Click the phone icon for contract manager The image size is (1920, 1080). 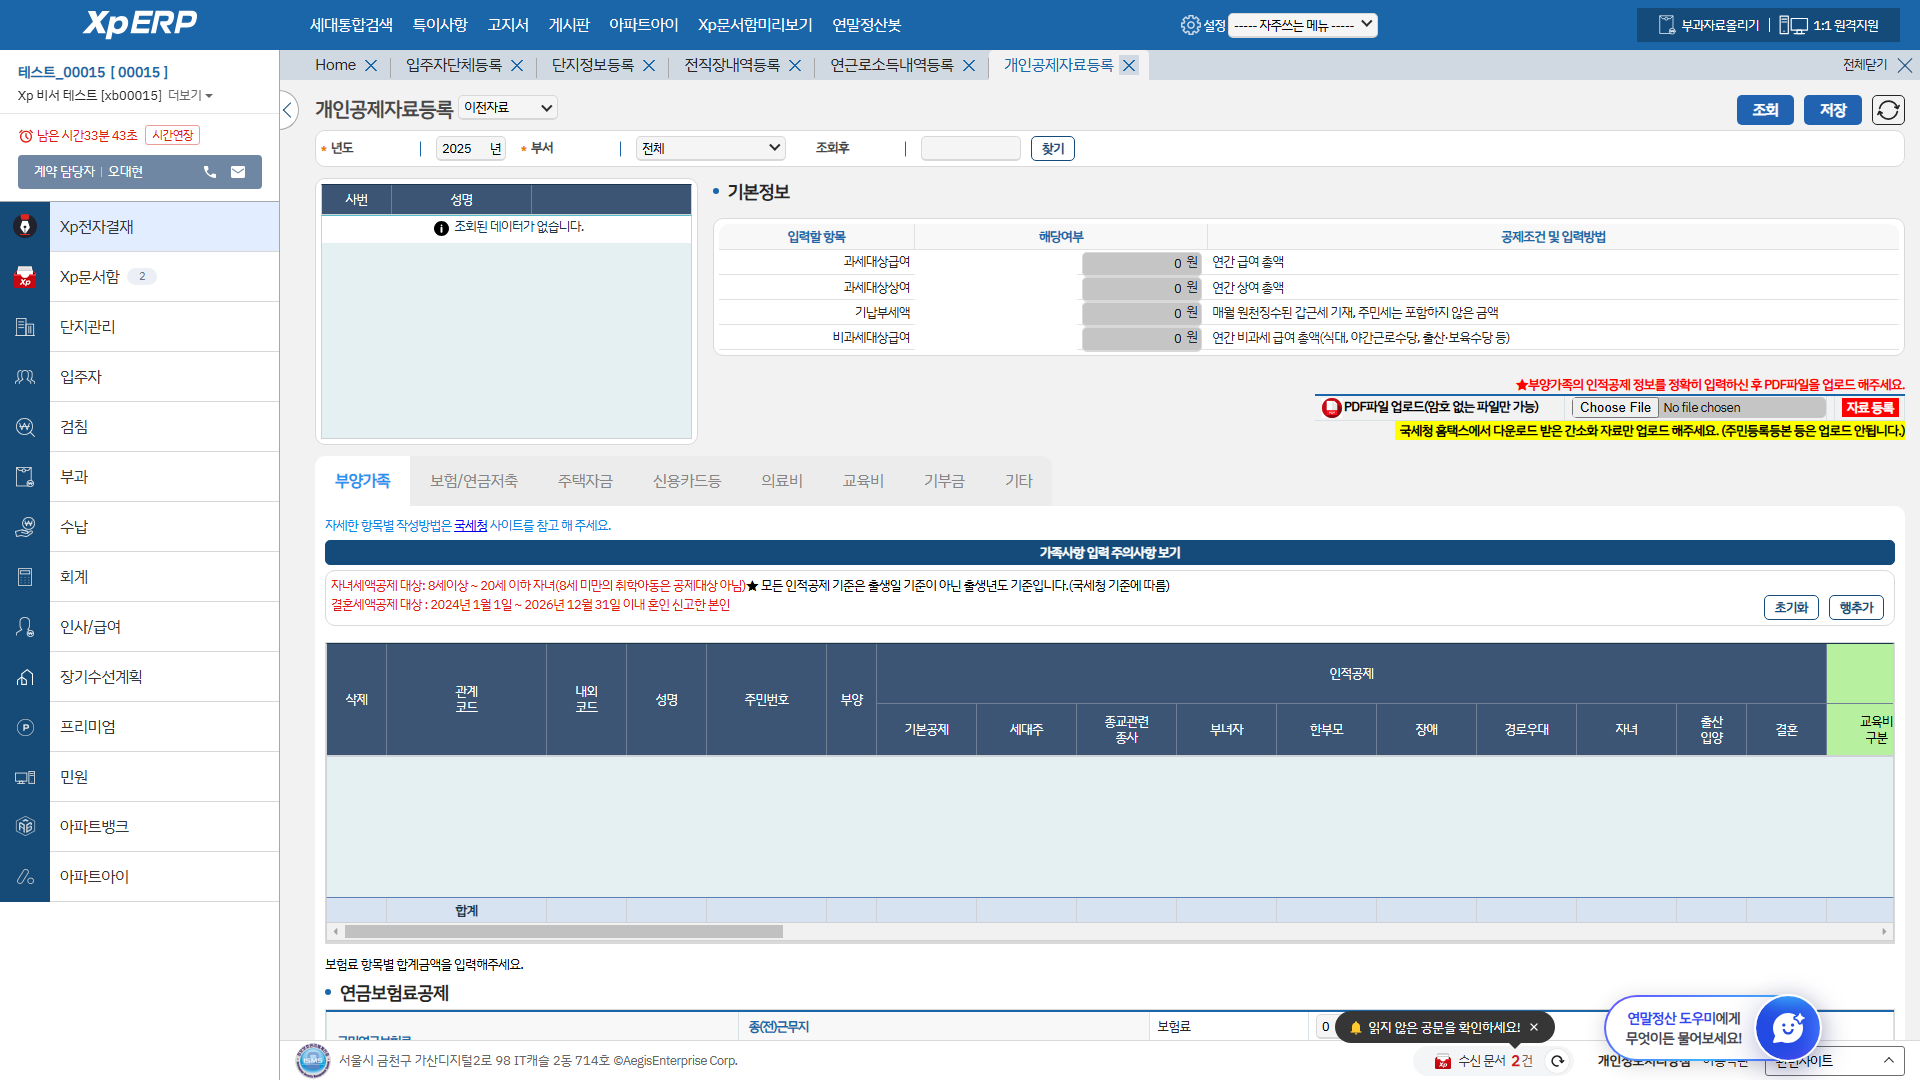coord(210,172)
